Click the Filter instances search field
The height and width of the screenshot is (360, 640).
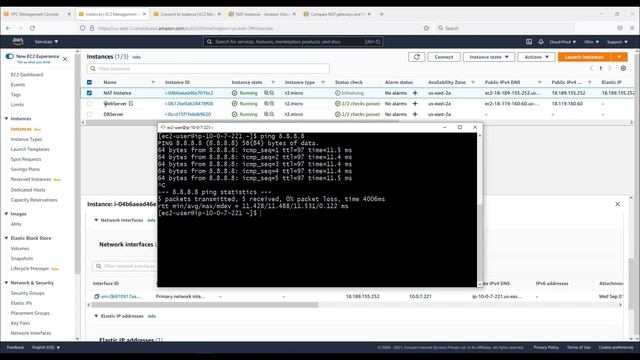(208, 69)
